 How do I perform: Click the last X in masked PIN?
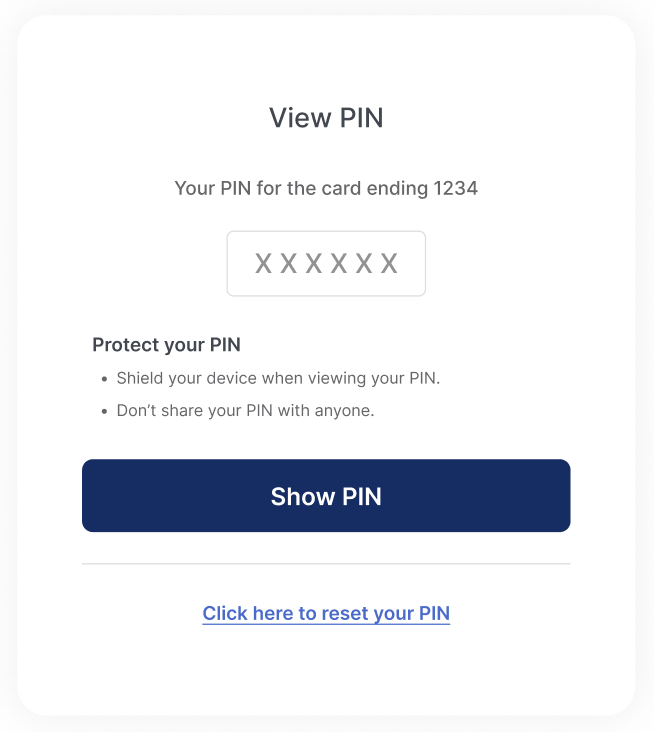pos(389,264)
